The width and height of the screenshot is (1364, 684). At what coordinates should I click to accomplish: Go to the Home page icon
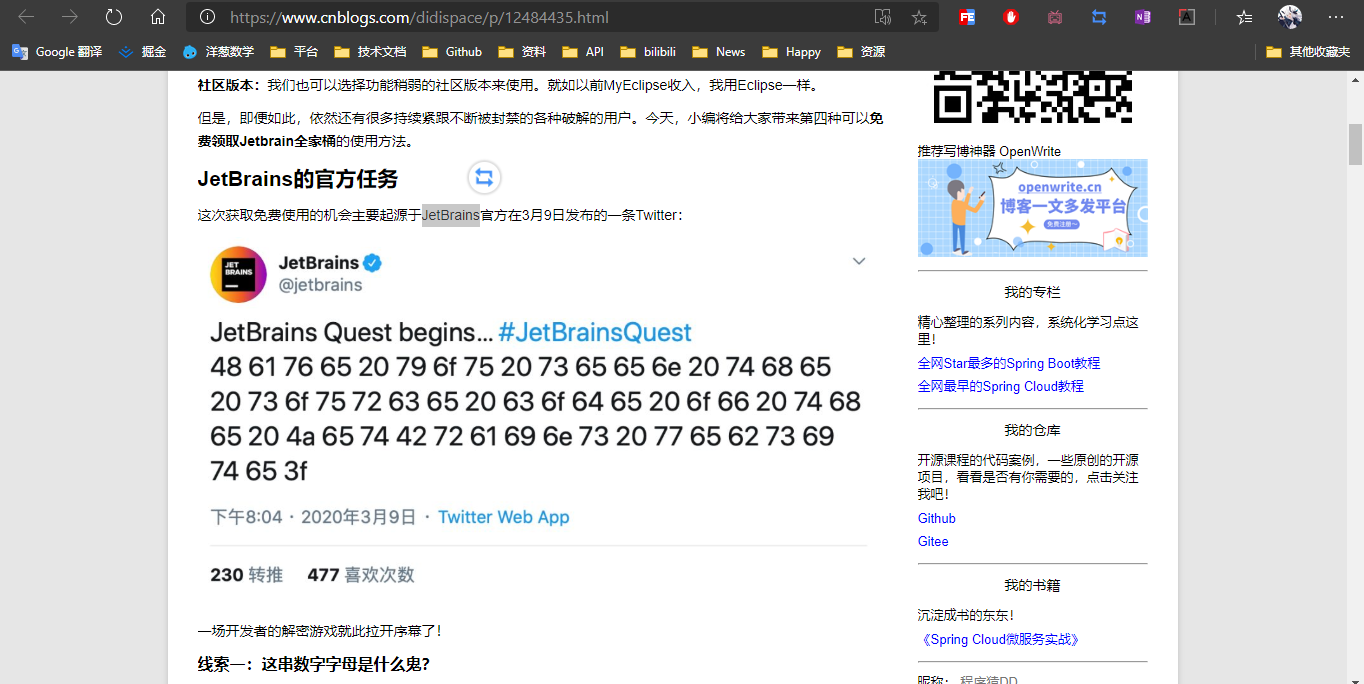158,17
